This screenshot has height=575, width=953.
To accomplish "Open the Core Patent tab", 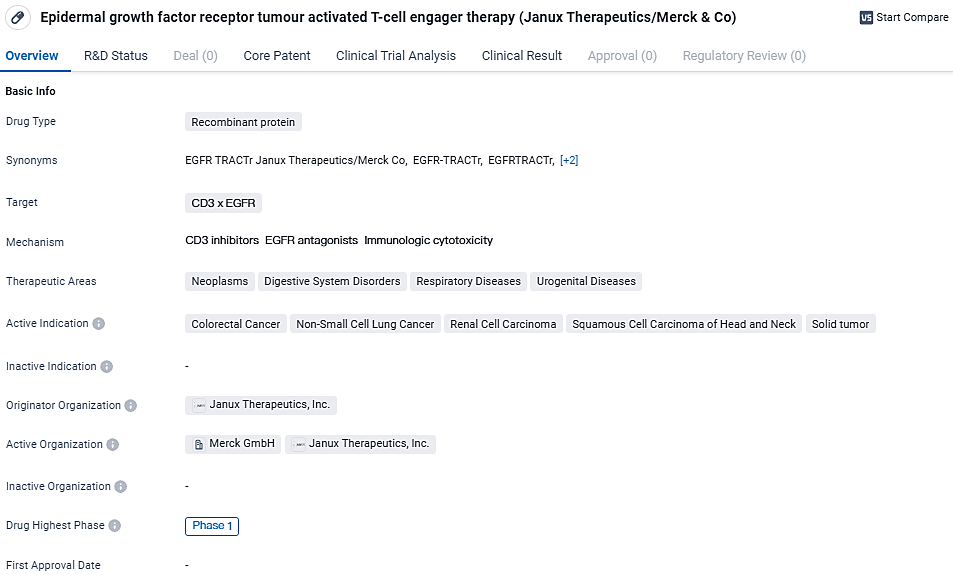I will pos(277,56).
